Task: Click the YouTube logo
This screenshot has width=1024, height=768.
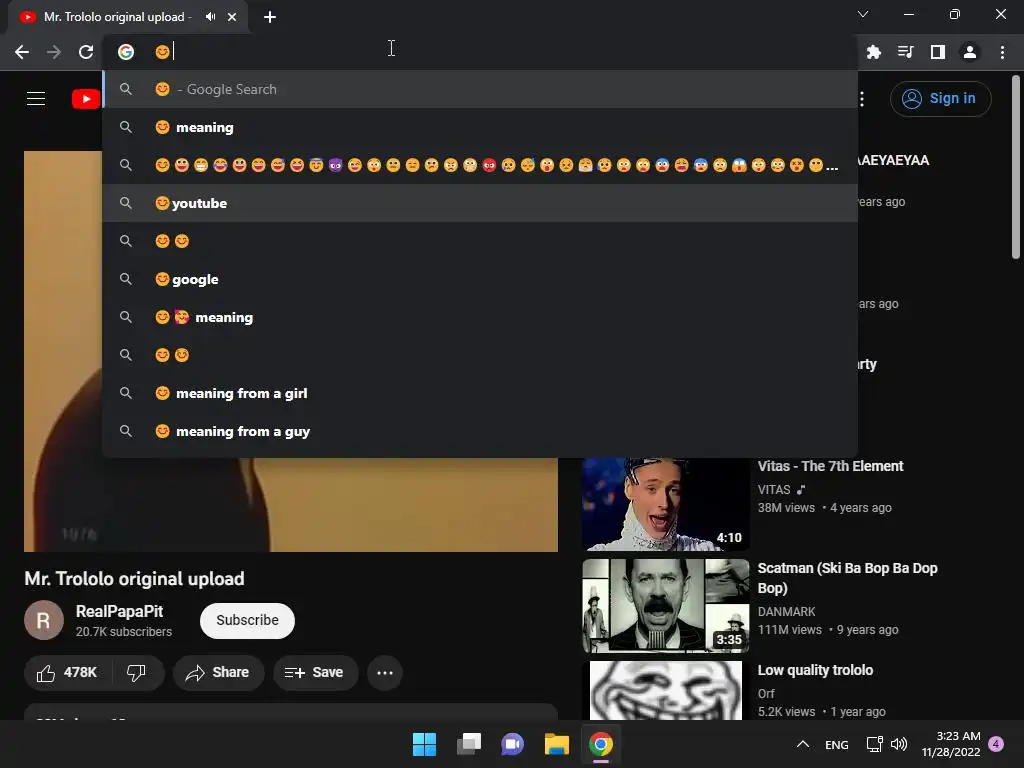Action: pos(86,99)
